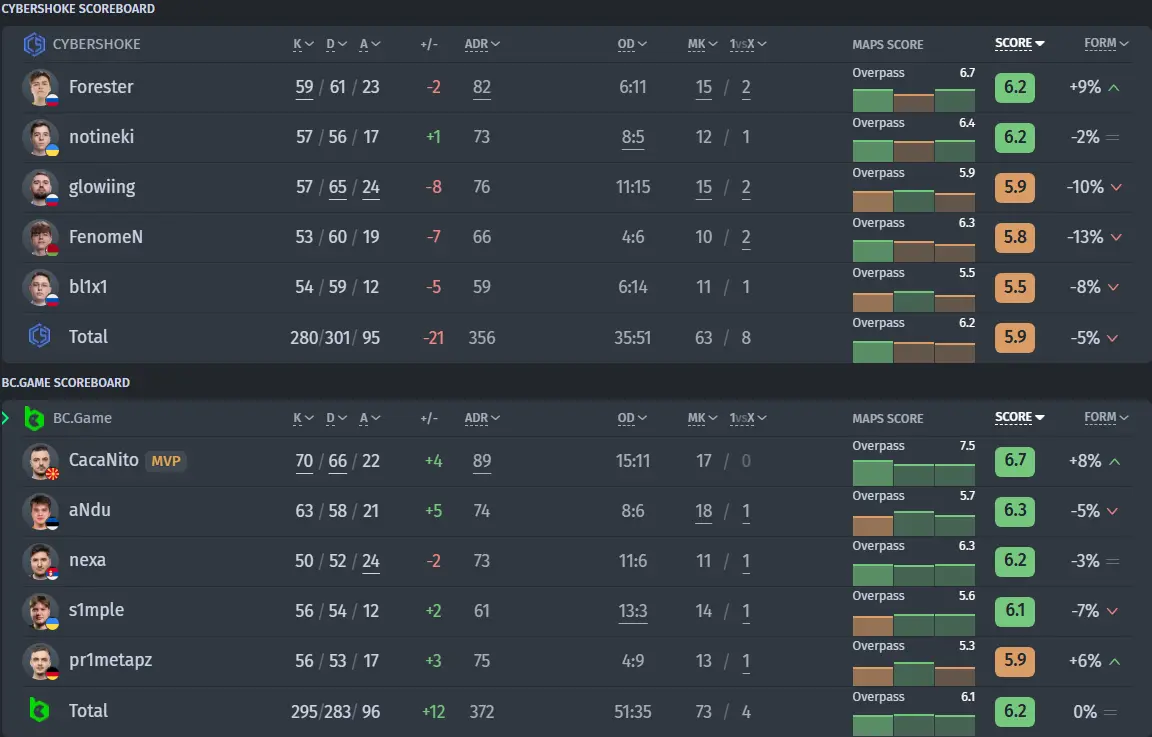
Task: Sort CYBERSHOKE table by ADR
Action: [x=482, y=44]
